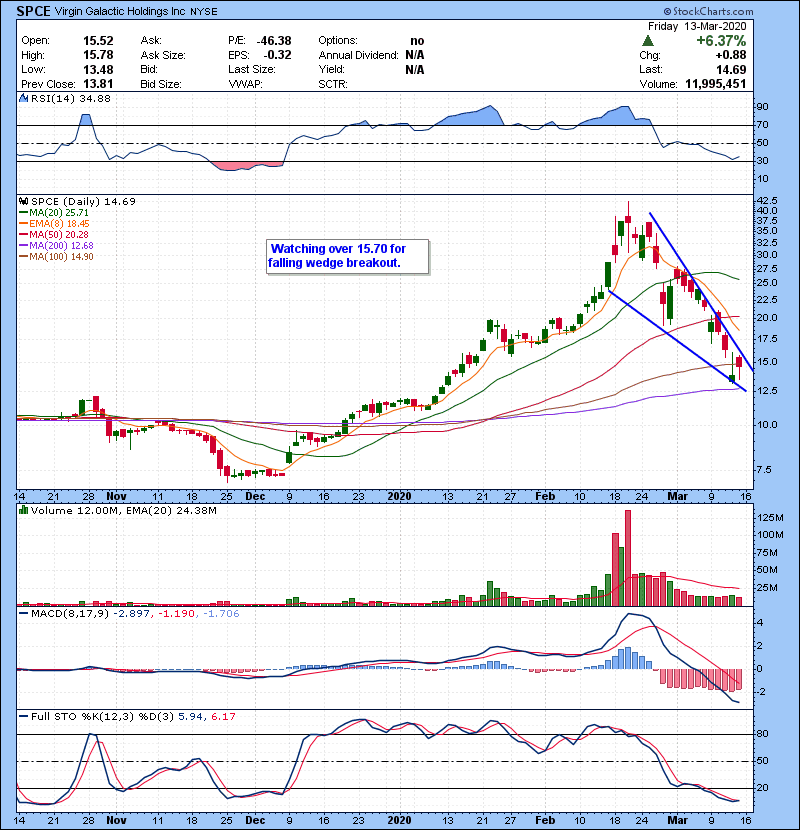Click the Full STO legend line marker icon
This screenshot has height=830, width=800.
click(x=23, y=717)
